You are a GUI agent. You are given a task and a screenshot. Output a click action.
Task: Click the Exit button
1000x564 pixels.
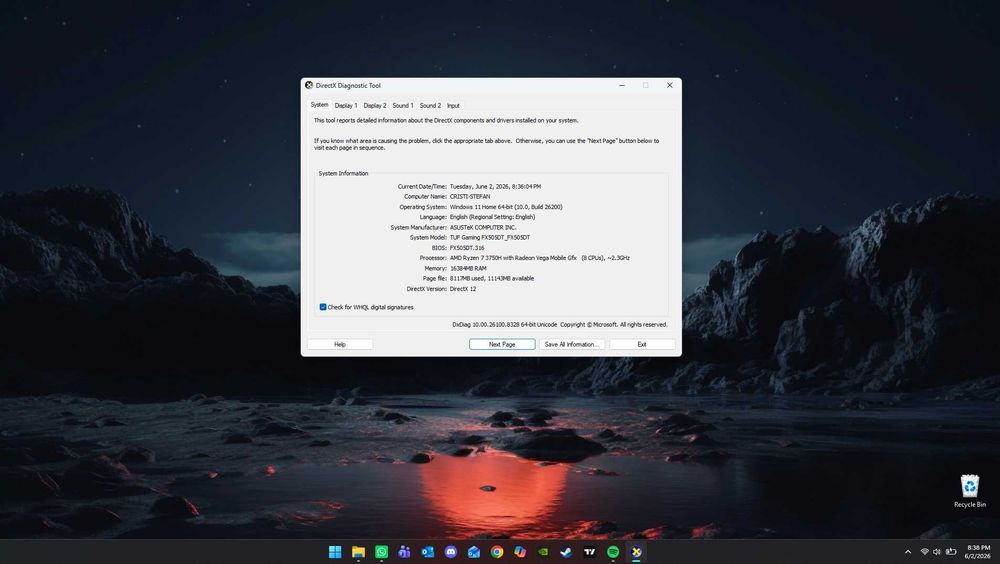pos(642,345)
